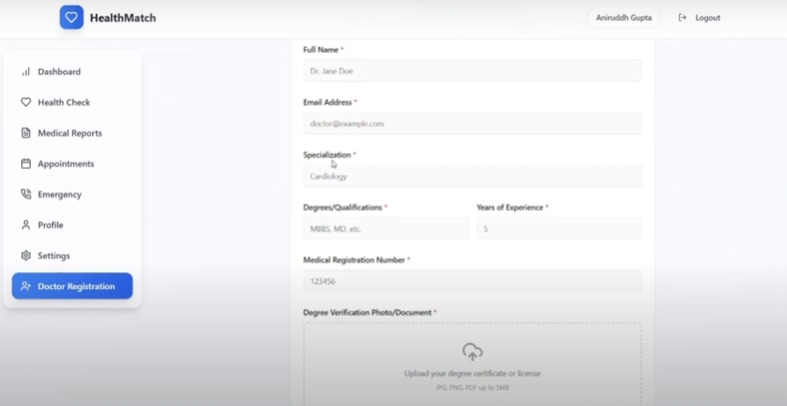Click the Appointments calendar icon
The height and width of the screenshot is (406, 787).
pyautogui.click(x=26, y=164)
